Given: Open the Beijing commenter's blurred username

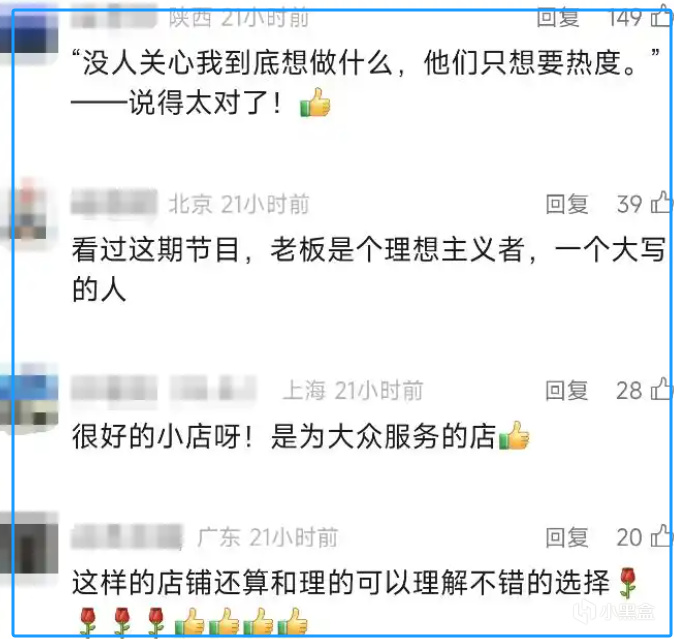Looking at the screenshot, I should [114, 202].
